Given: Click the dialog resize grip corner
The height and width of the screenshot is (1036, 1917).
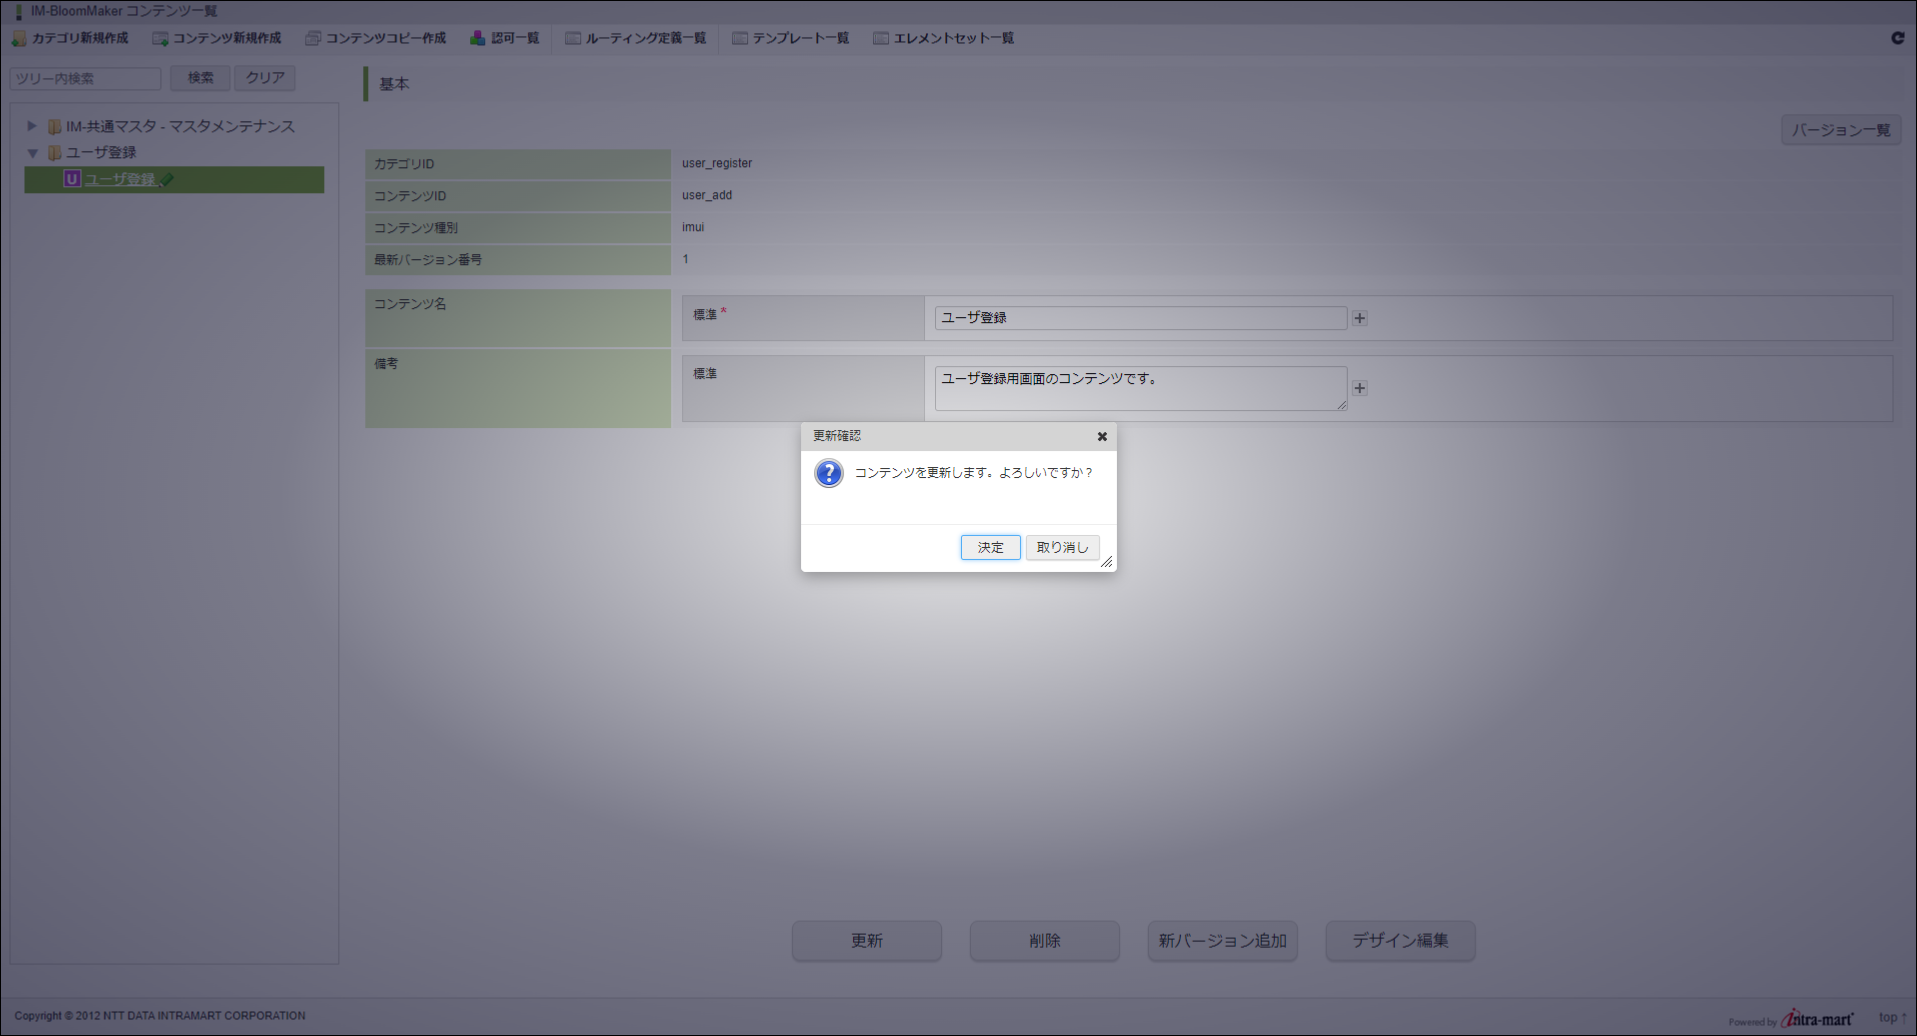Looking at the screenshot, I should click(1107, 562).
